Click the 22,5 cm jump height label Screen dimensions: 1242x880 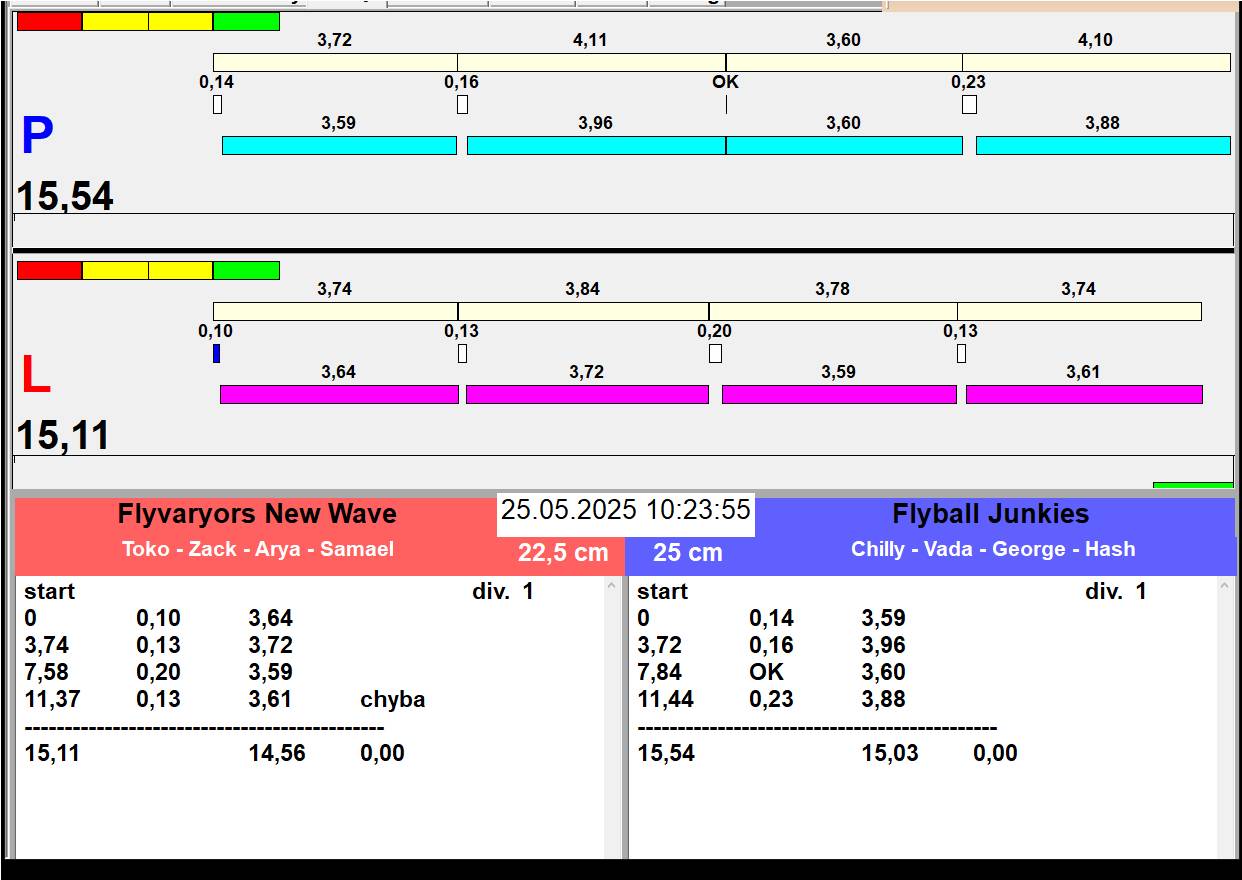click(x=563, y=553)
